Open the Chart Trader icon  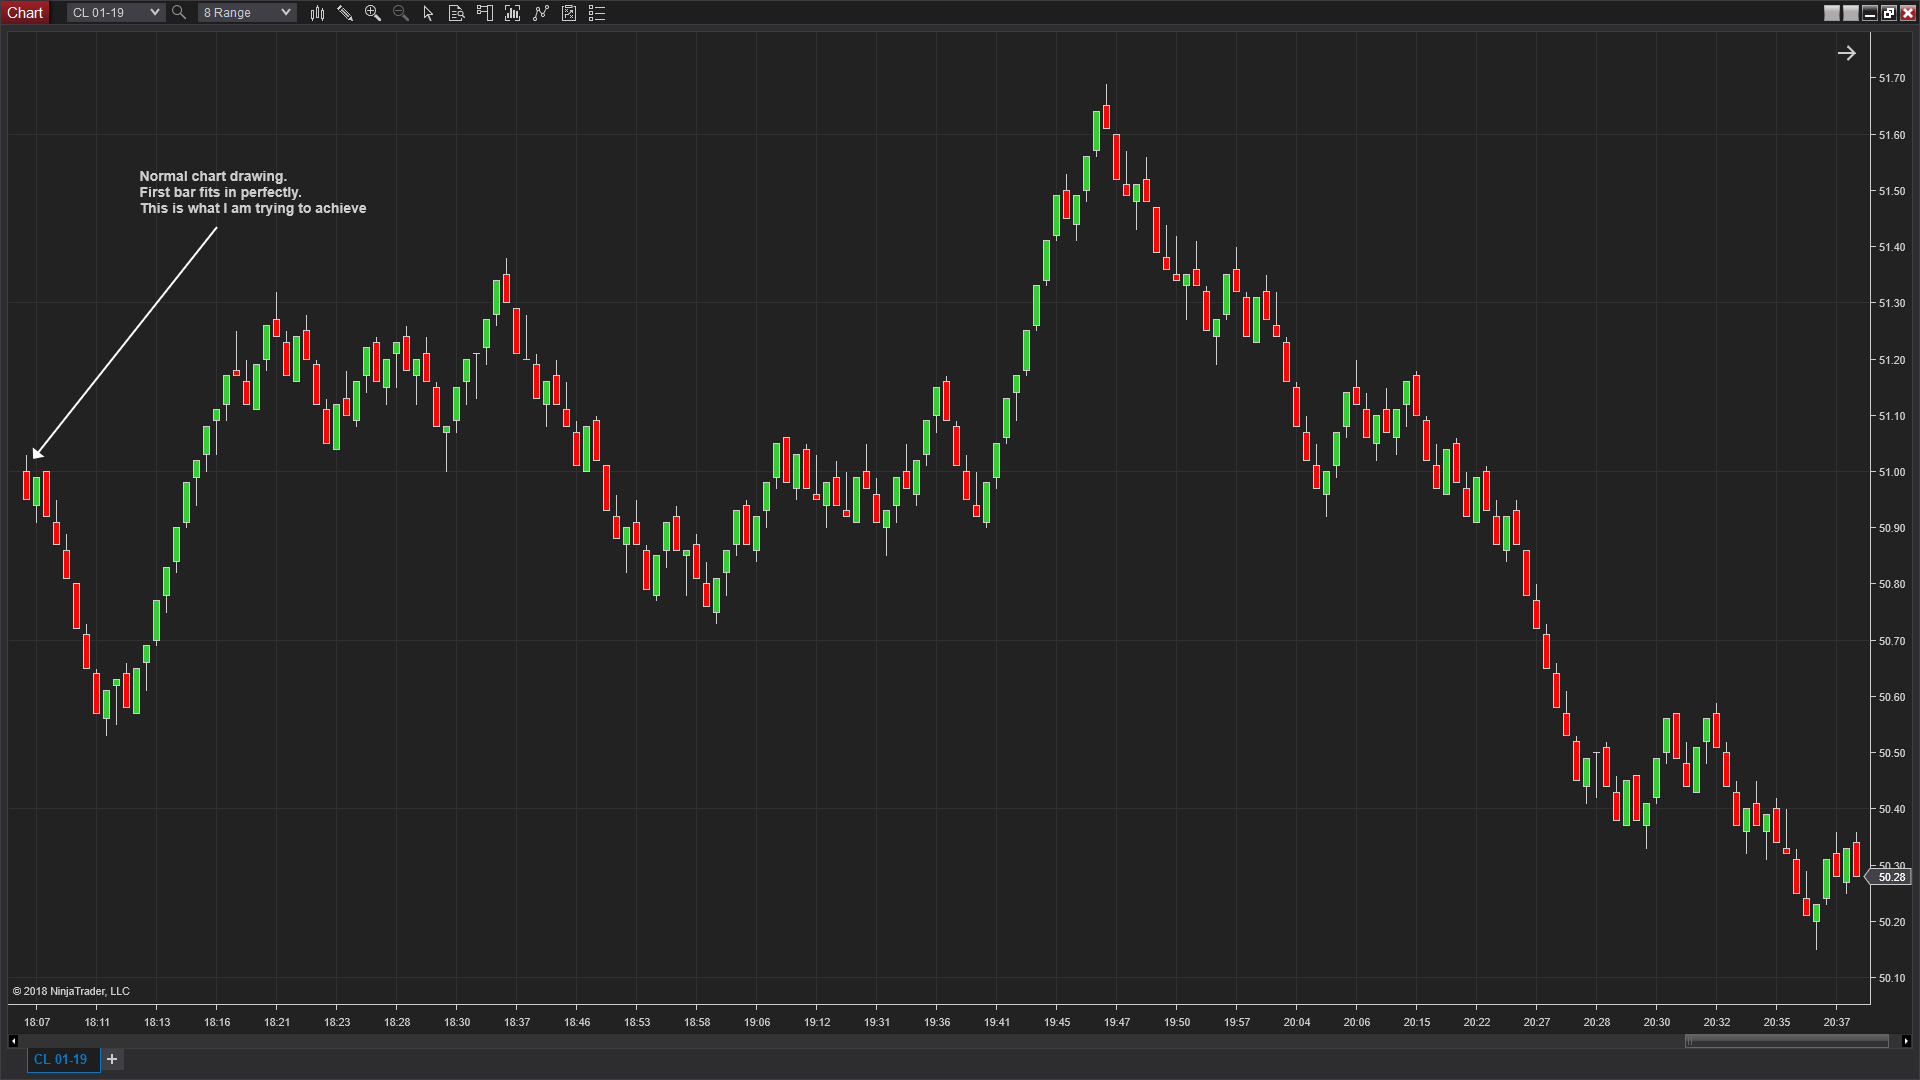485,13
